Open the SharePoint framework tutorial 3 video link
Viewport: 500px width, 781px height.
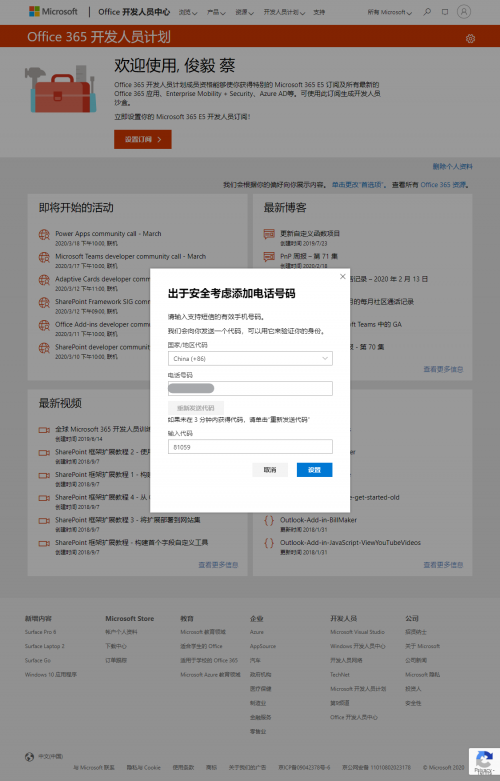point(127,520)
